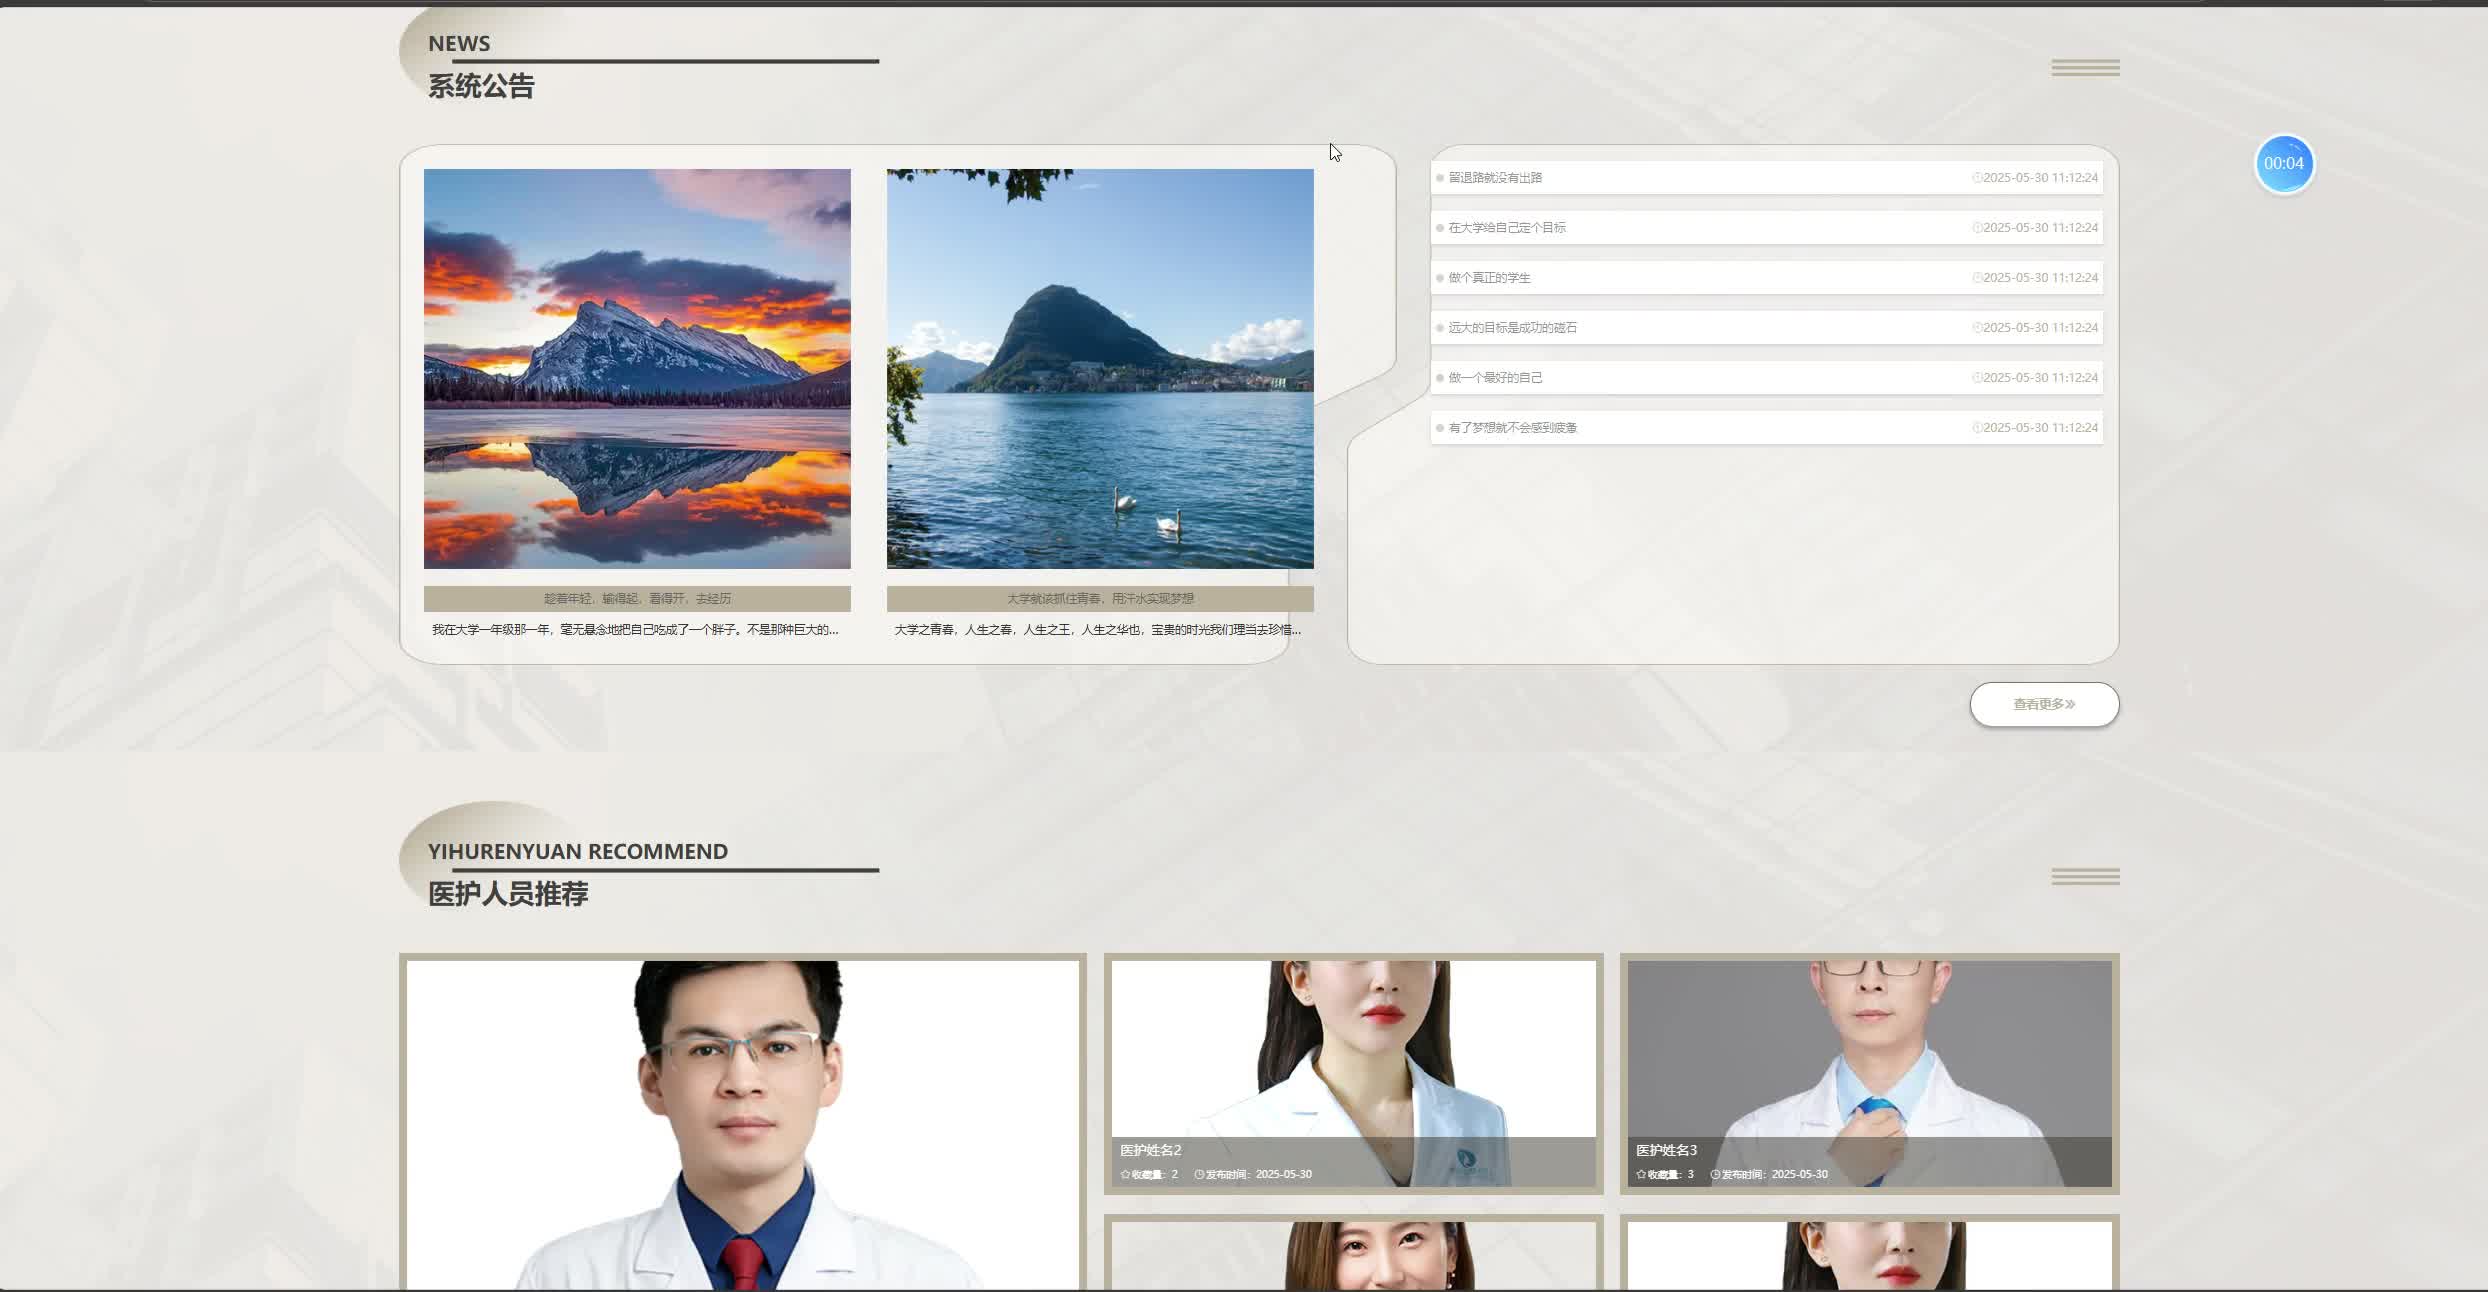Click the bullet dot beside 留退路就没有出路

(x=1440, y=178)
